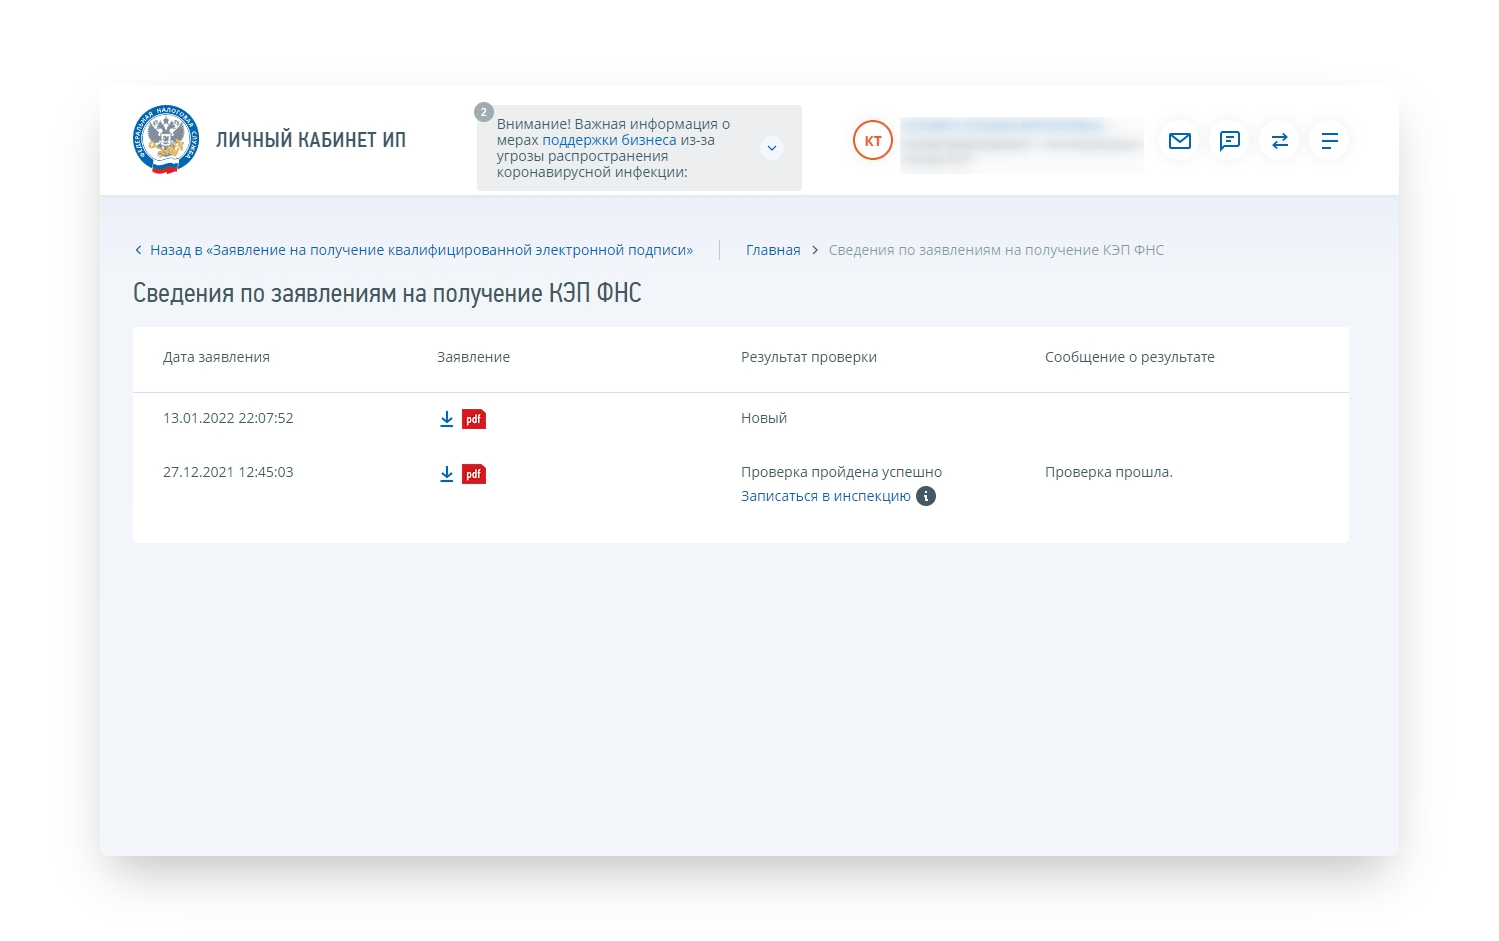Go back to «Заявление на получение квалифицированной электронной подписи»
Viewport: 1499px width, 941px height.
coord(420,250)
